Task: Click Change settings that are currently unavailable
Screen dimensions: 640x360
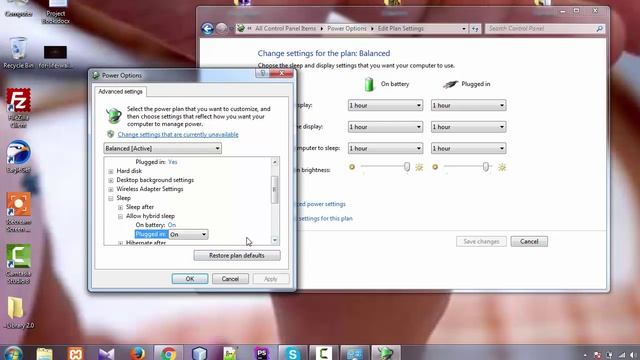Action: tap(178, 134)
